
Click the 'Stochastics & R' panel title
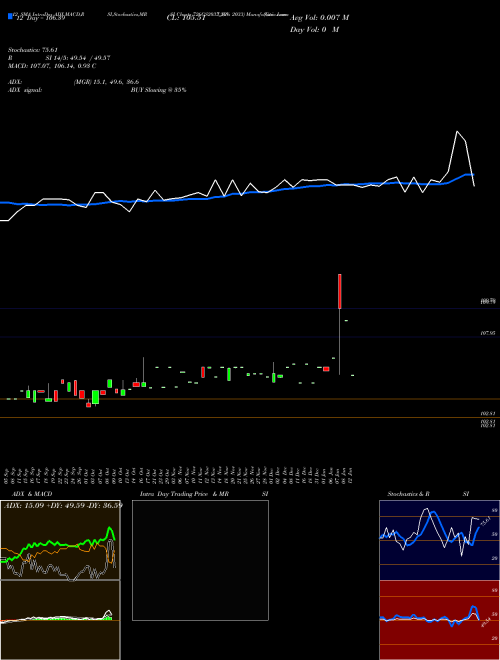408,494
